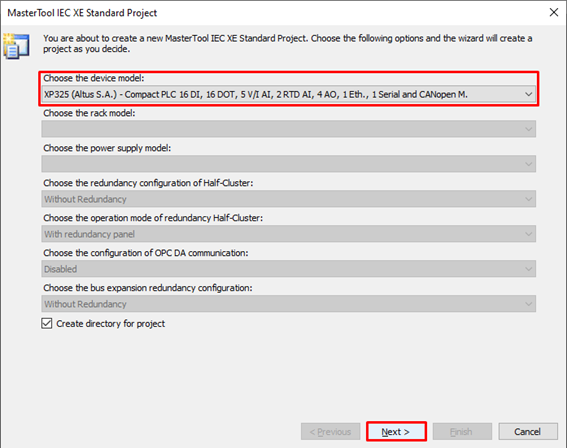Open the power supply model dropdown
The height and width of the screenshot is (448, 567).
click(x=289, y=164)
